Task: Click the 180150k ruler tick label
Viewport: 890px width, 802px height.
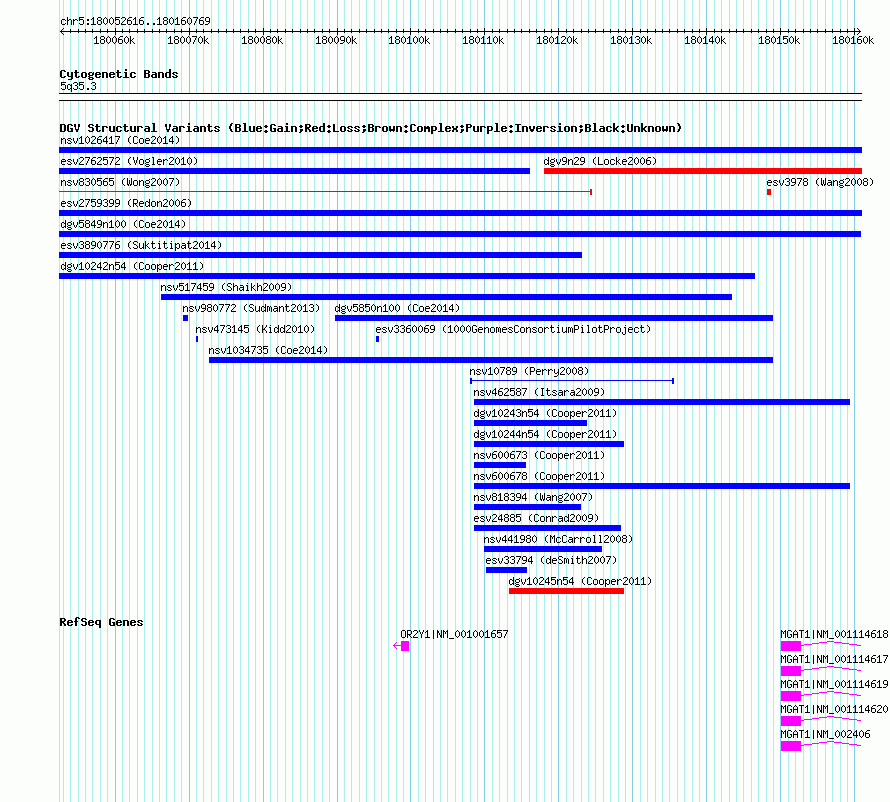Action: 779,40
